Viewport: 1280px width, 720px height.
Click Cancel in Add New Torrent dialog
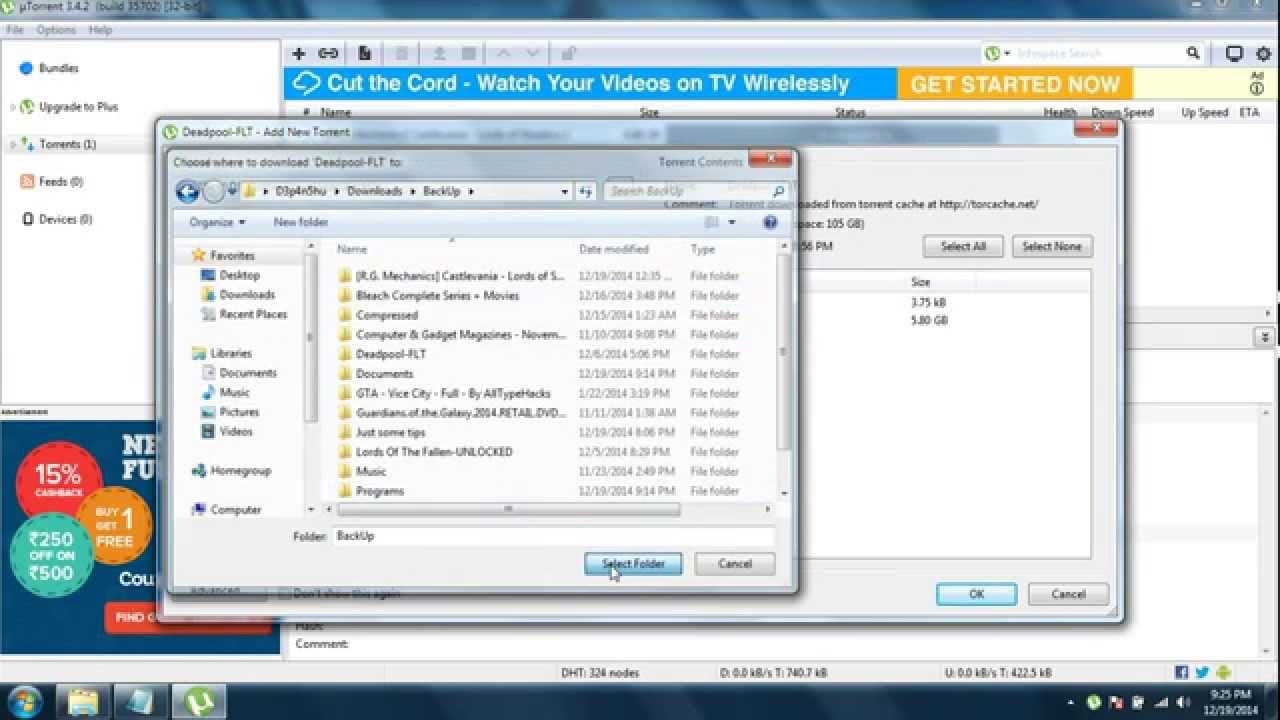click(x=1068, y=594)
